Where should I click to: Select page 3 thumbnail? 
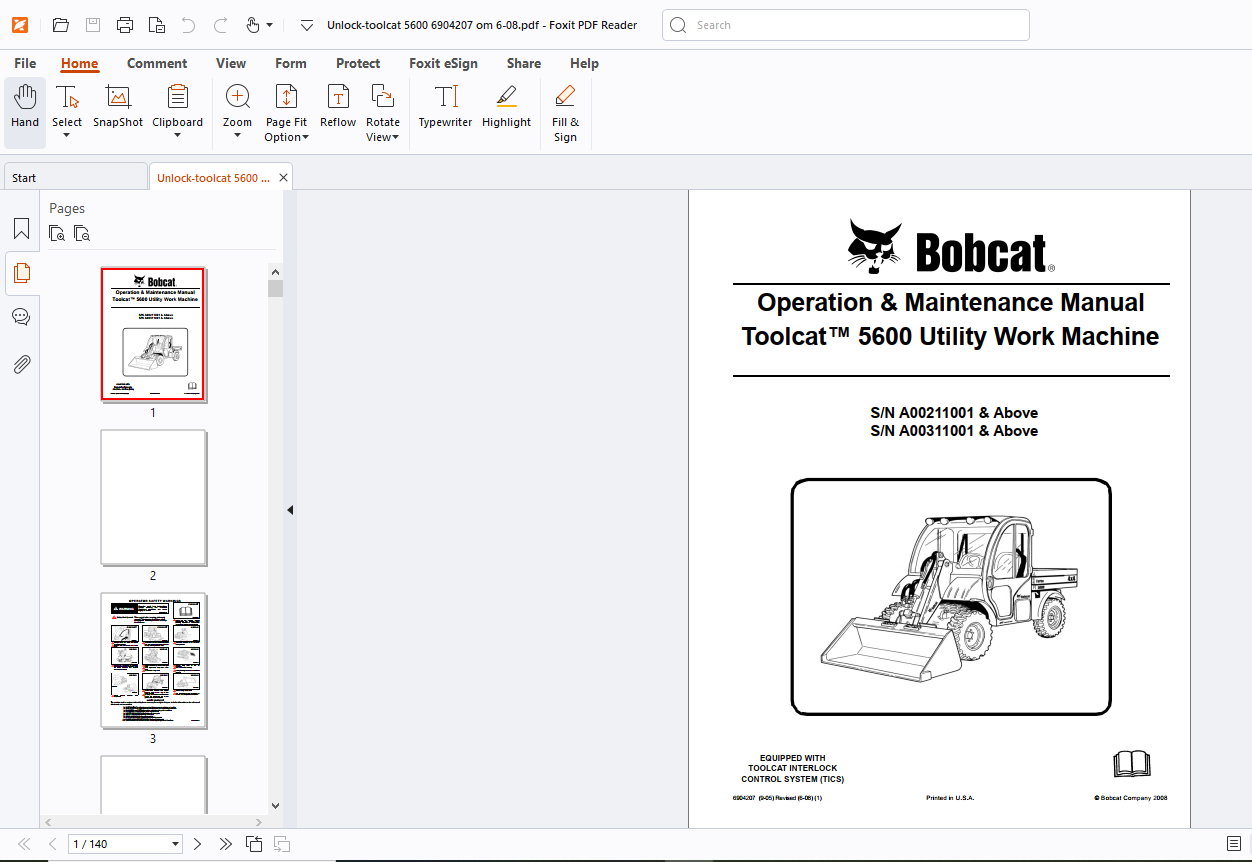tap(153, 661)
